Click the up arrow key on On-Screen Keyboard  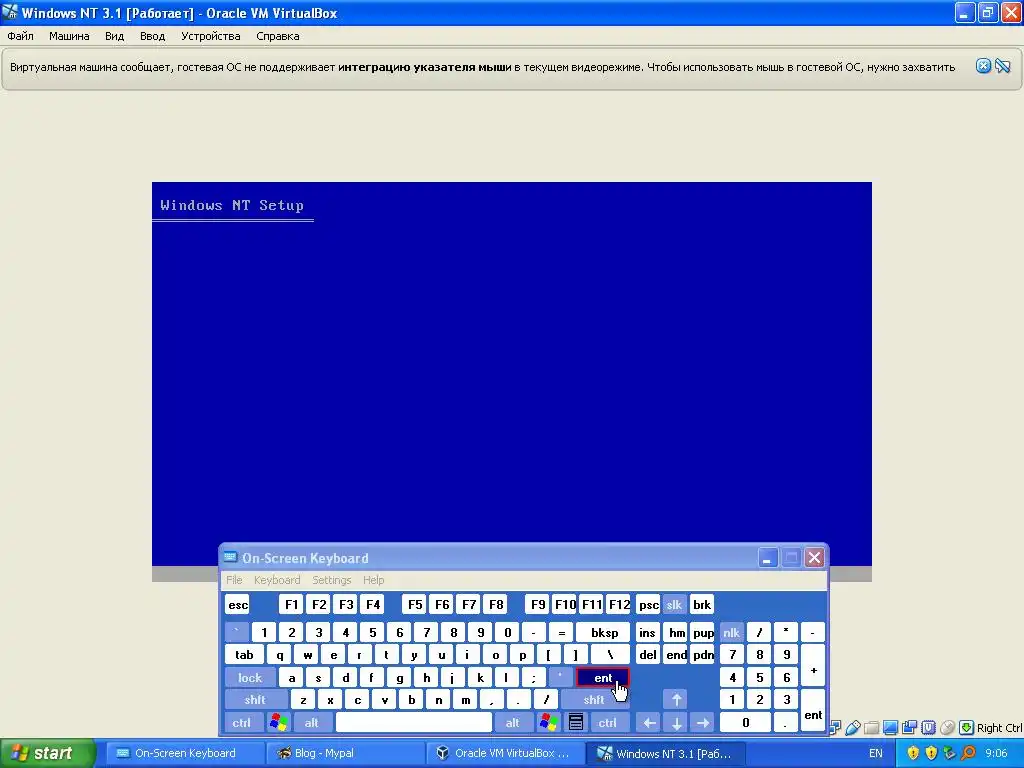676,699
